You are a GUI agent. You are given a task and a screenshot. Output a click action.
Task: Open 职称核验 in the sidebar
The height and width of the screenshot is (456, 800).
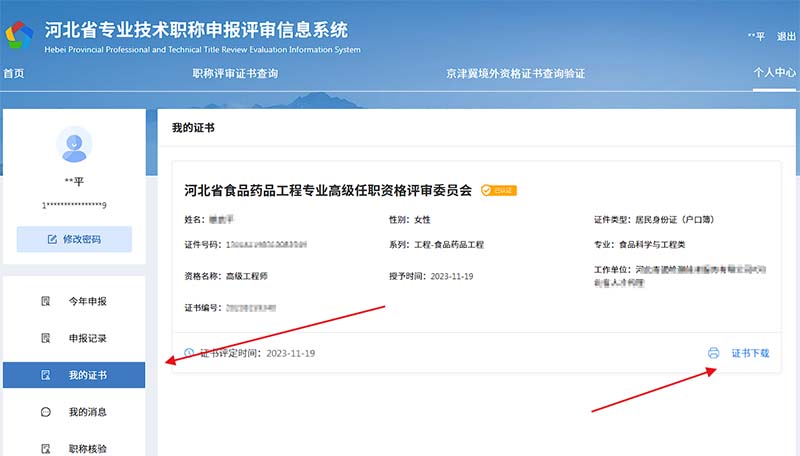87,449
